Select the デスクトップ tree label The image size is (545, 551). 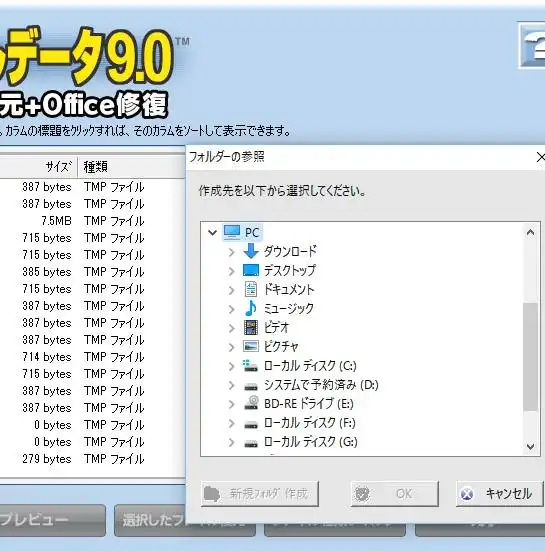[x=290, y=270]
